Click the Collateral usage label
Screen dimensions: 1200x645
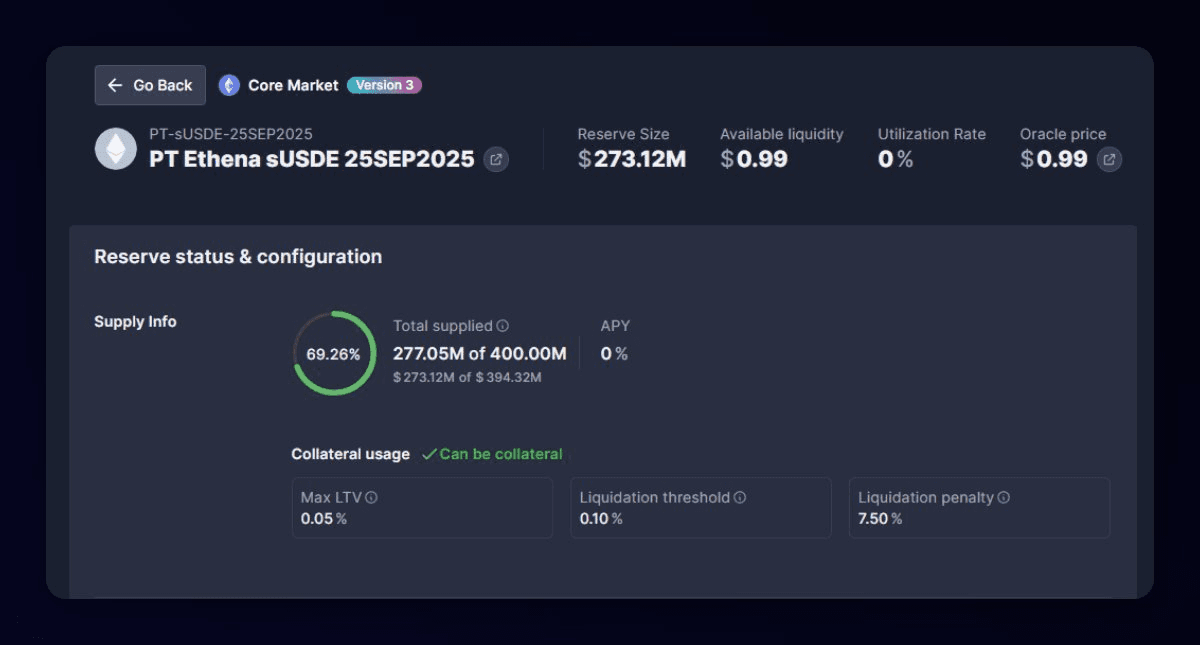point(350,454)
